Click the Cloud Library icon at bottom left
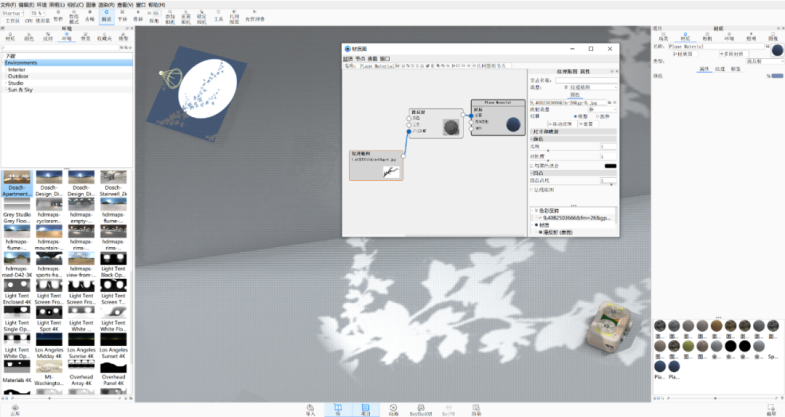This screenshot has width=785, height=417. click(x=14, y=408)
